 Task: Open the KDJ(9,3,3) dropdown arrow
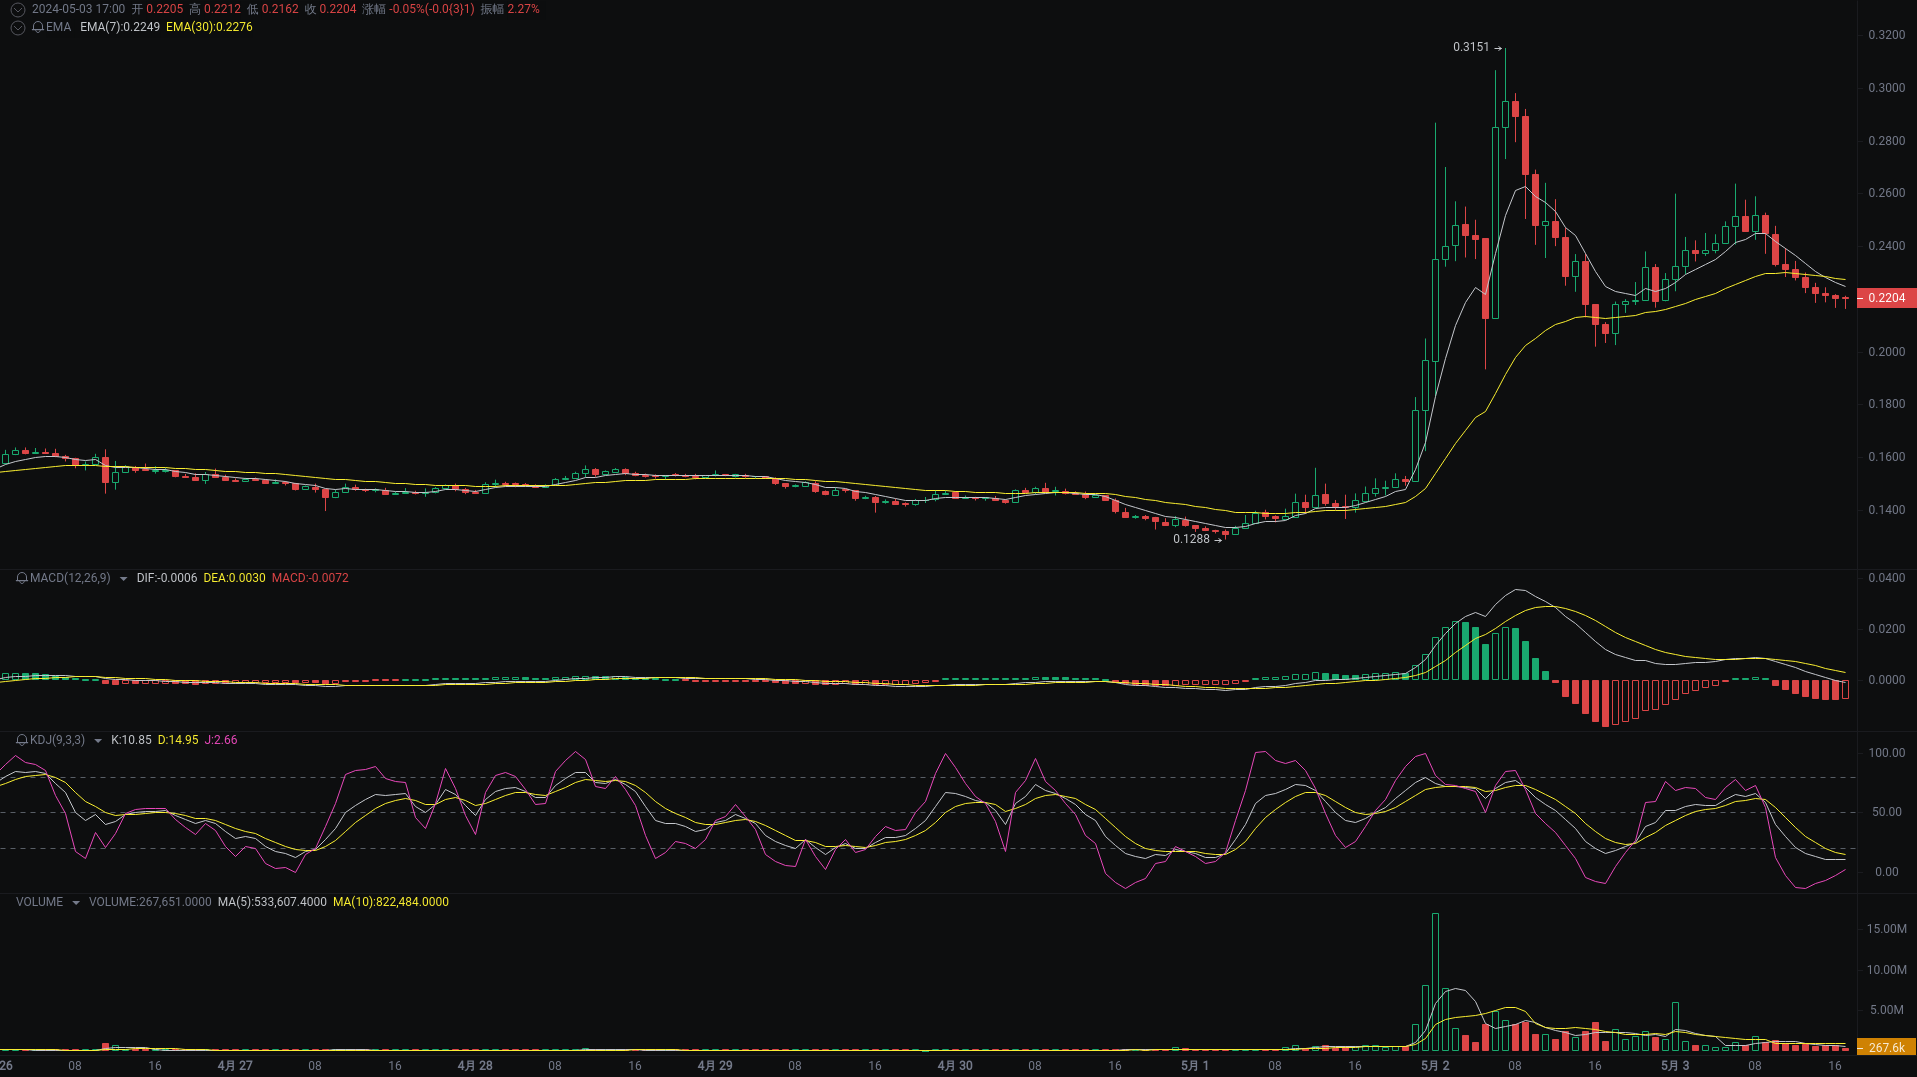coord(97,740)
